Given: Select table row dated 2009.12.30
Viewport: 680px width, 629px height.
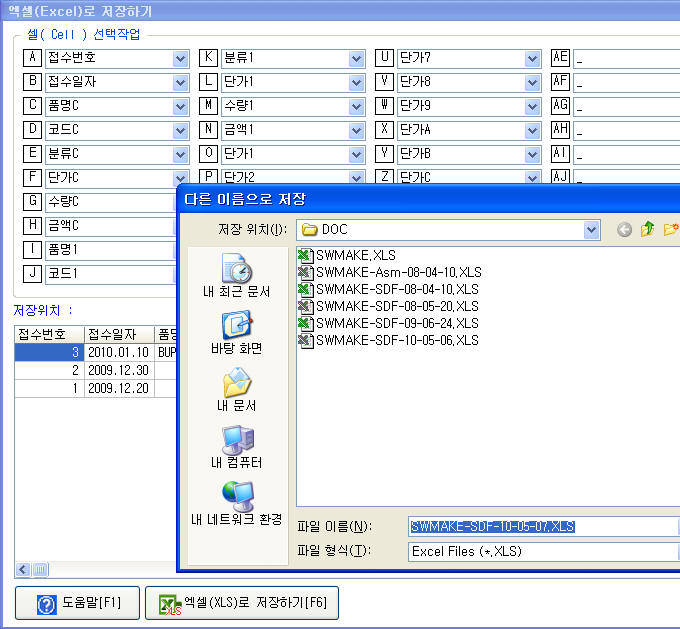Looking at the screenshot, I should (x=95, y=370).
